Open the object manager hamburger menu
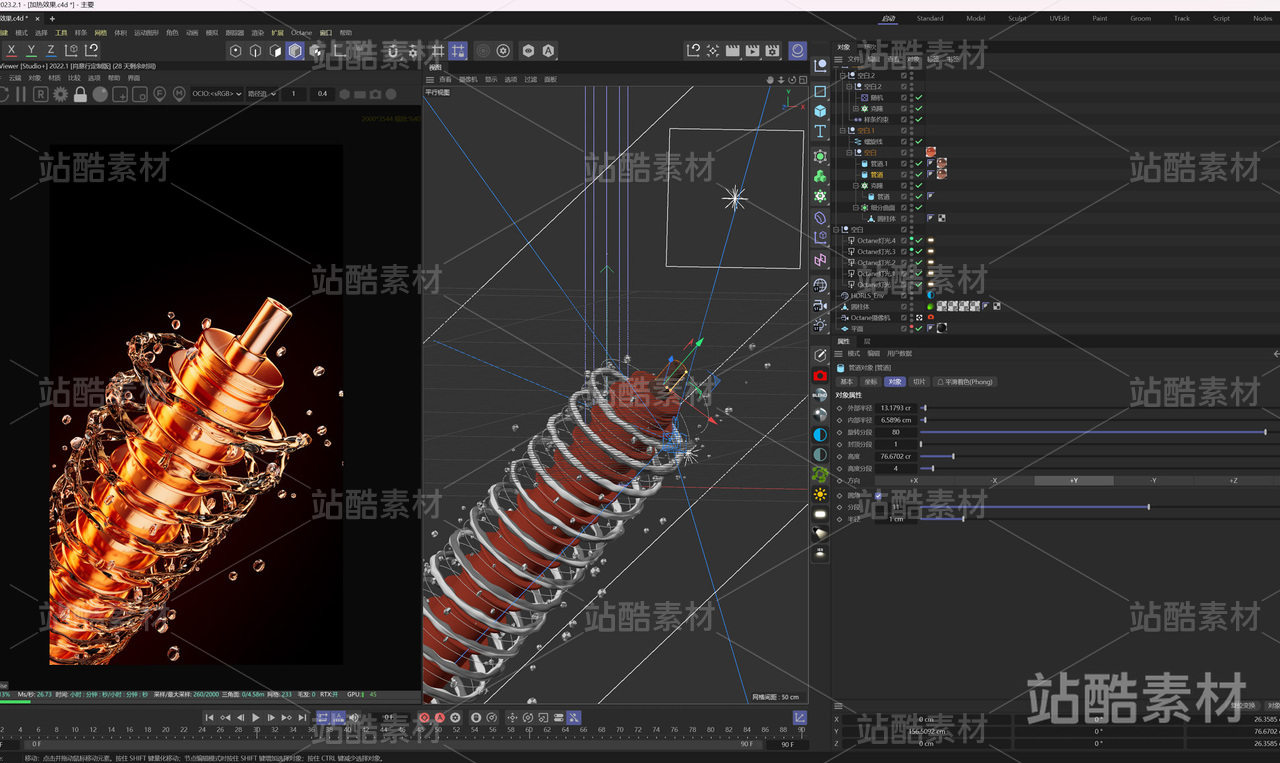The height and width of the screenshot is (763, 1280). click(x=839, y=58)
